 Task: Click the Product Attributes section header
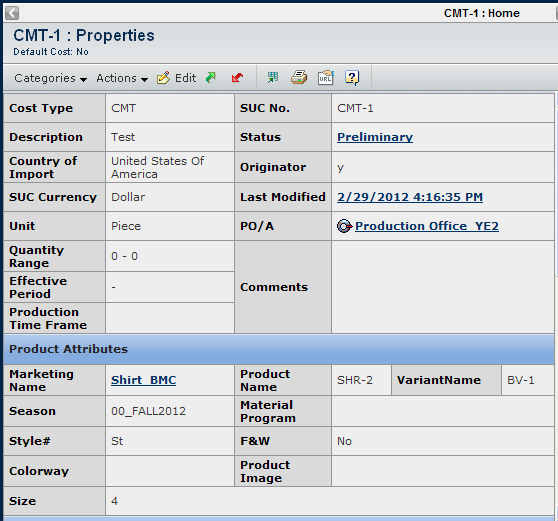pyautogui.click(x=279, y=349)
